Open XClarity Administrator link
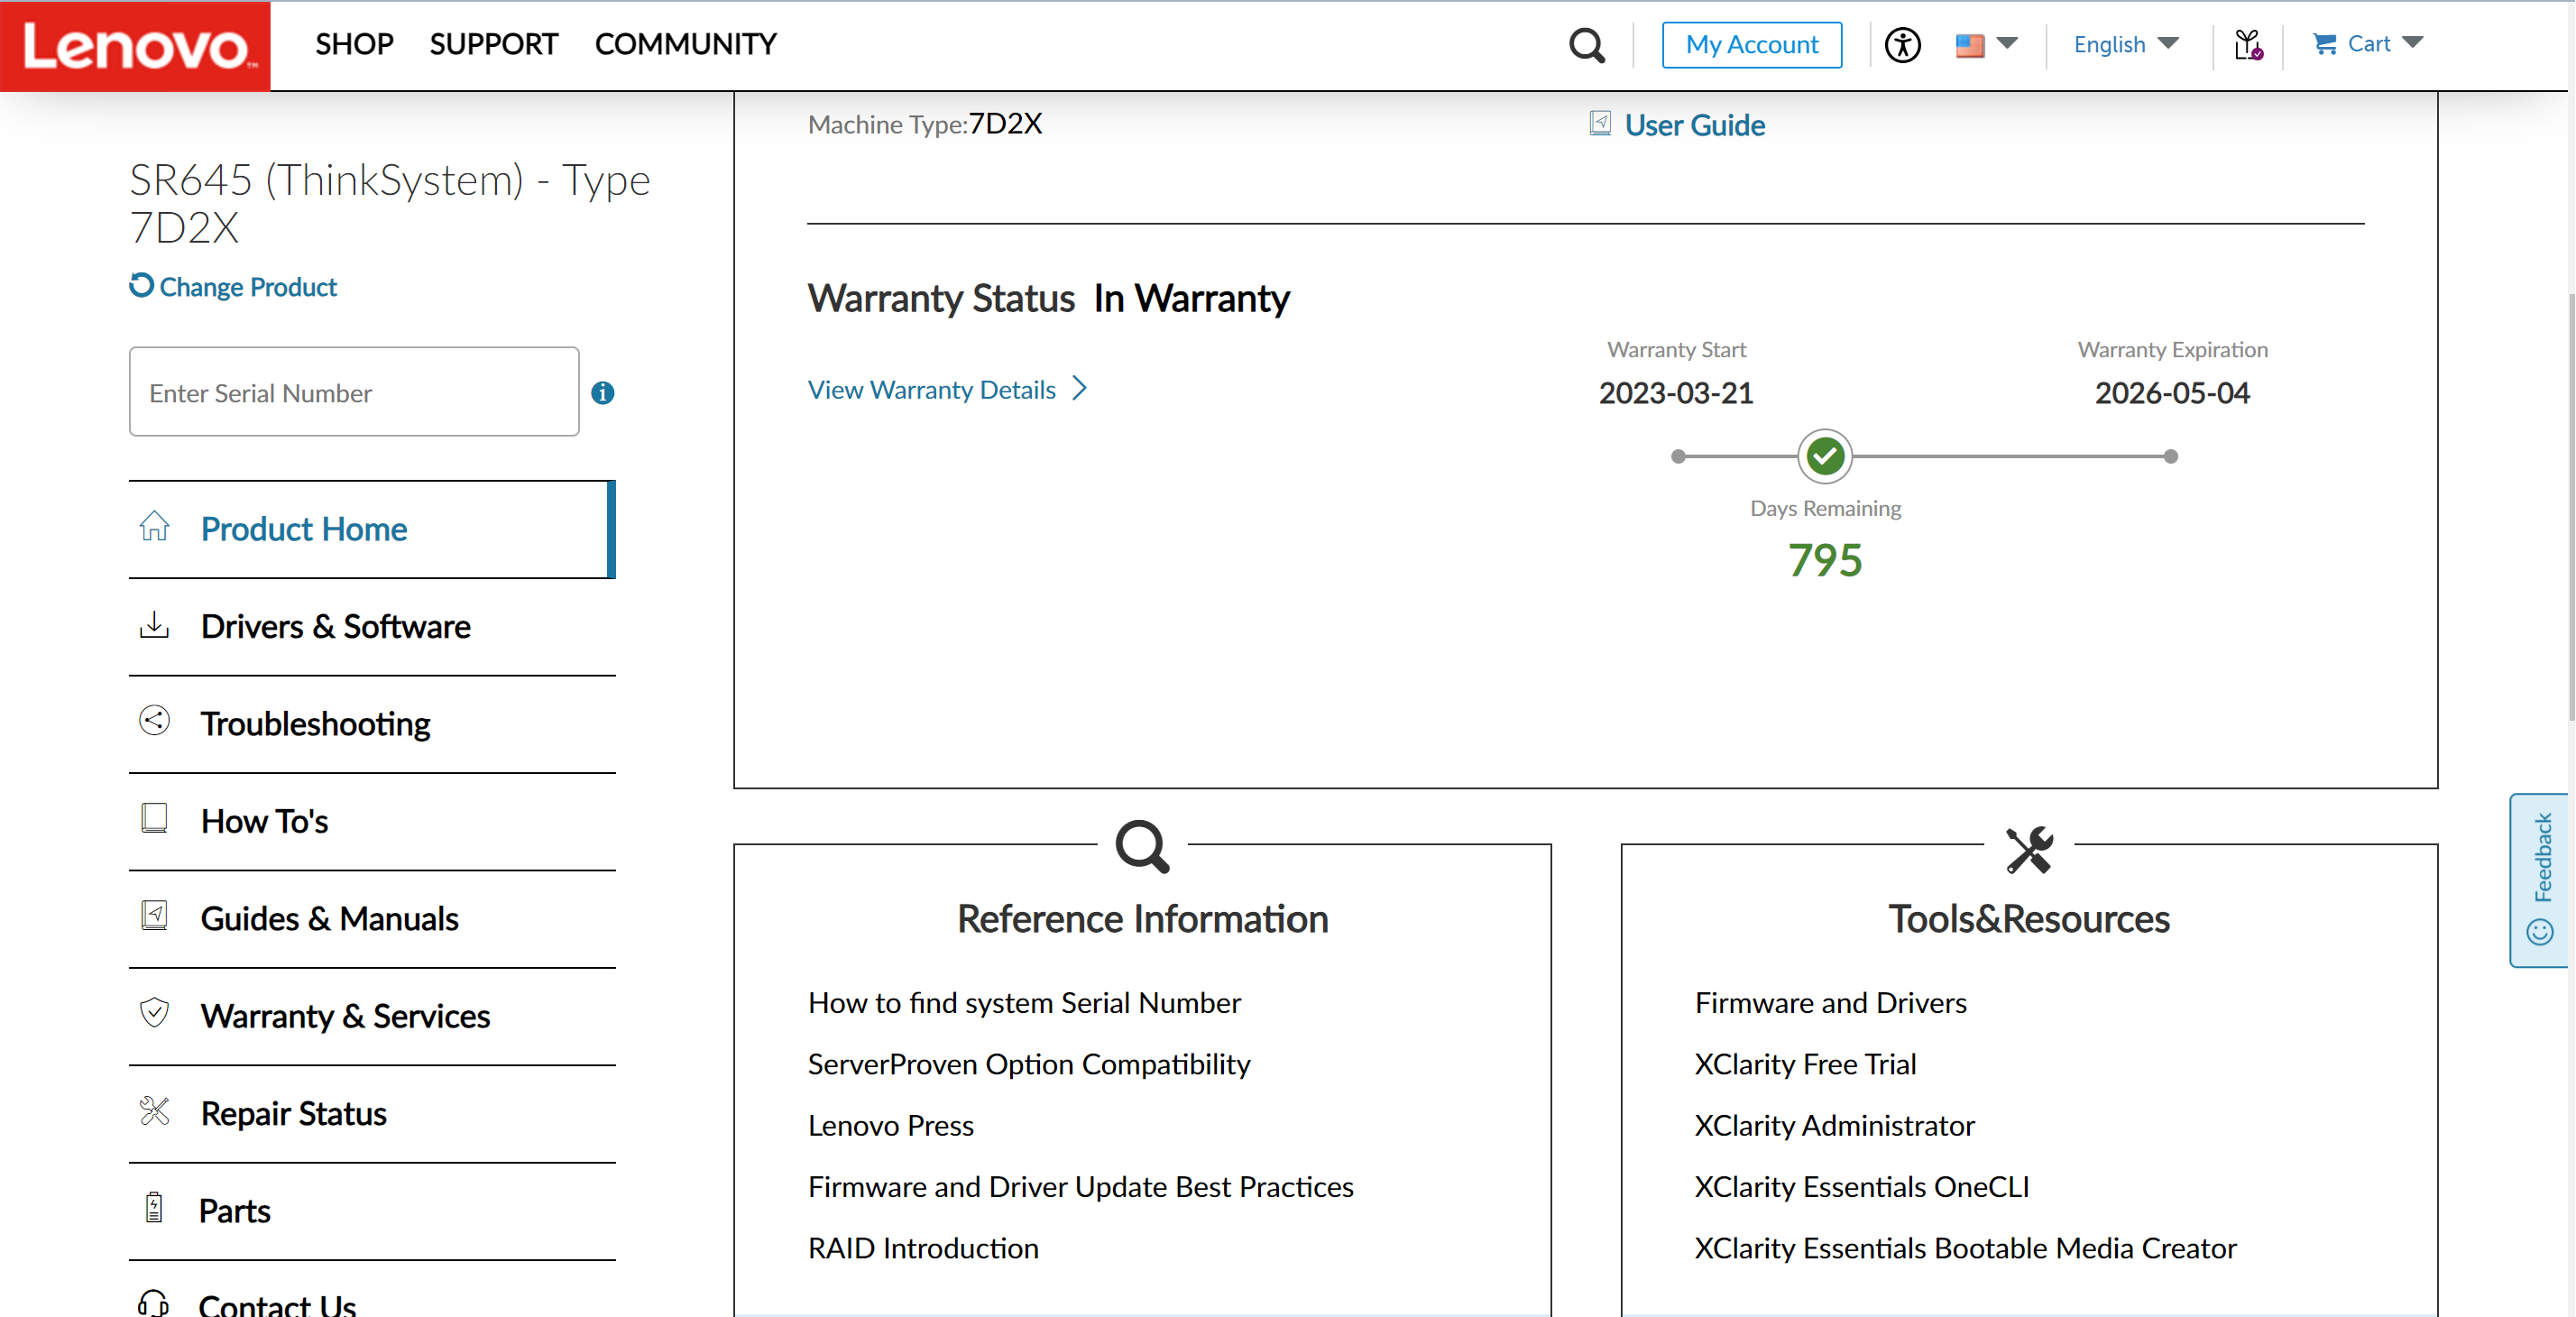The width and height of the screenshot is (2576, 1317). click(x=1834, y=1125)
